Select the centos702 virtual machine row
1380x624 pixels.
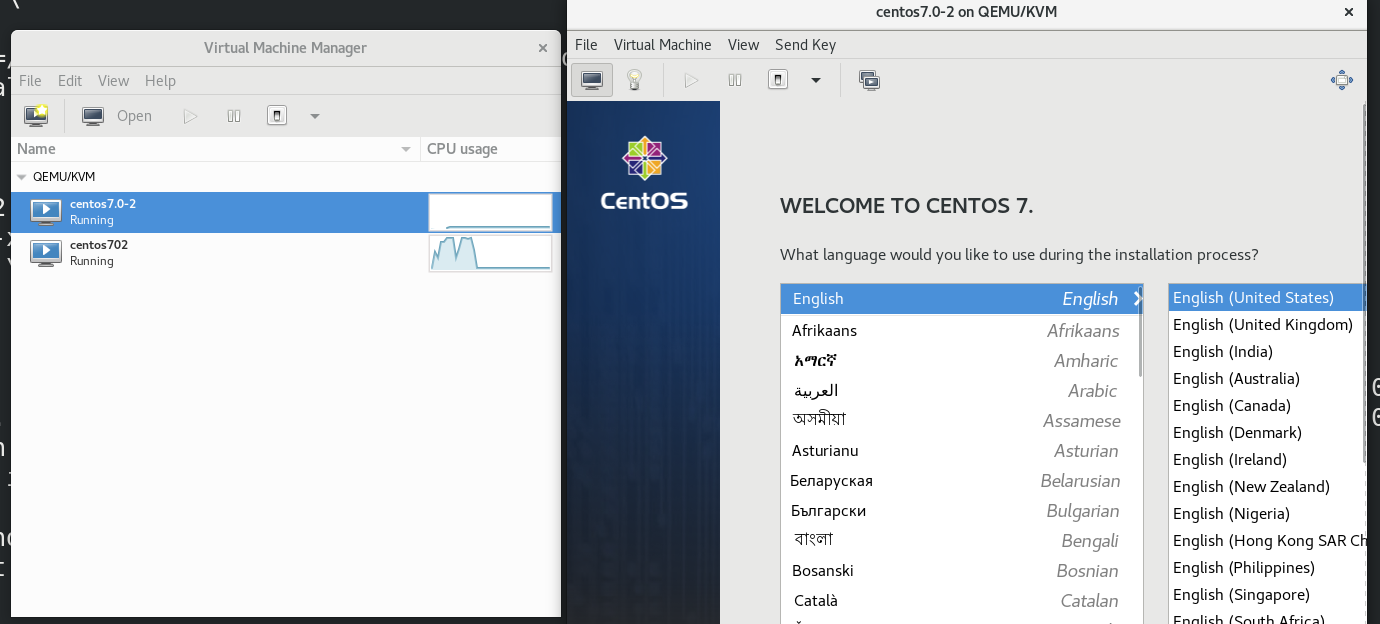pyautogui.click(x=286, y=253)
